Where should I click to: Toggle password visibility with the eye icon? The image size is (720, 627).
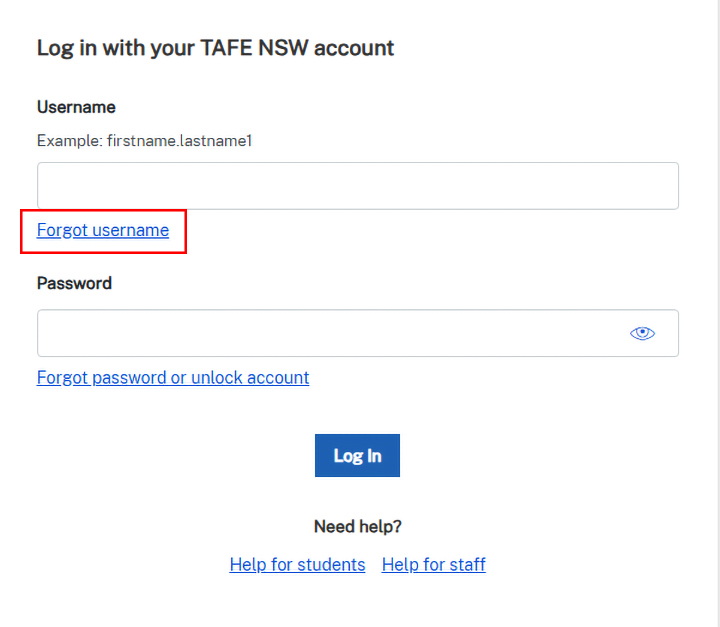click(x=642, y=333)
